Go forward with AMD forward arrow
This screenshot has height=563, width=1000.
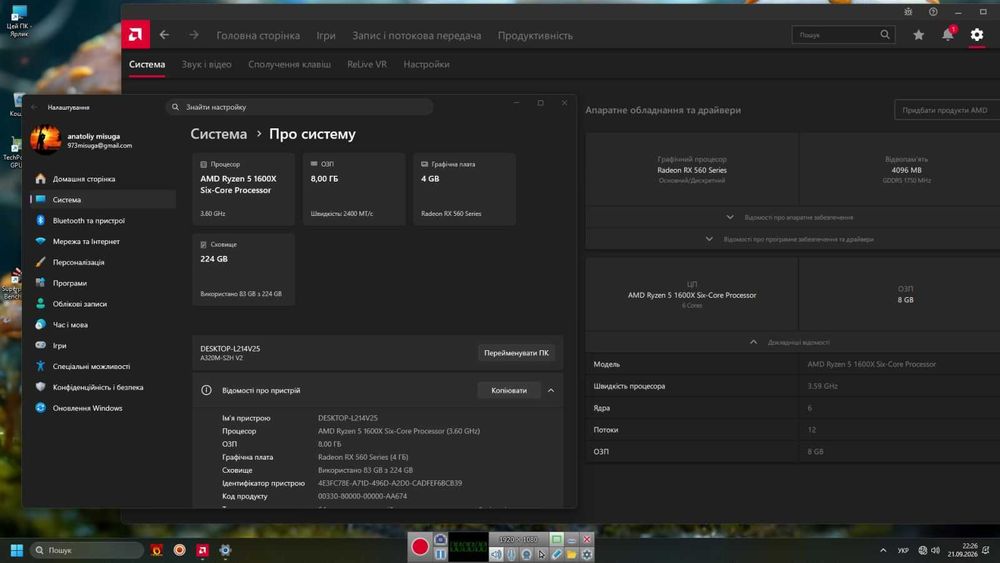(193, 34)
